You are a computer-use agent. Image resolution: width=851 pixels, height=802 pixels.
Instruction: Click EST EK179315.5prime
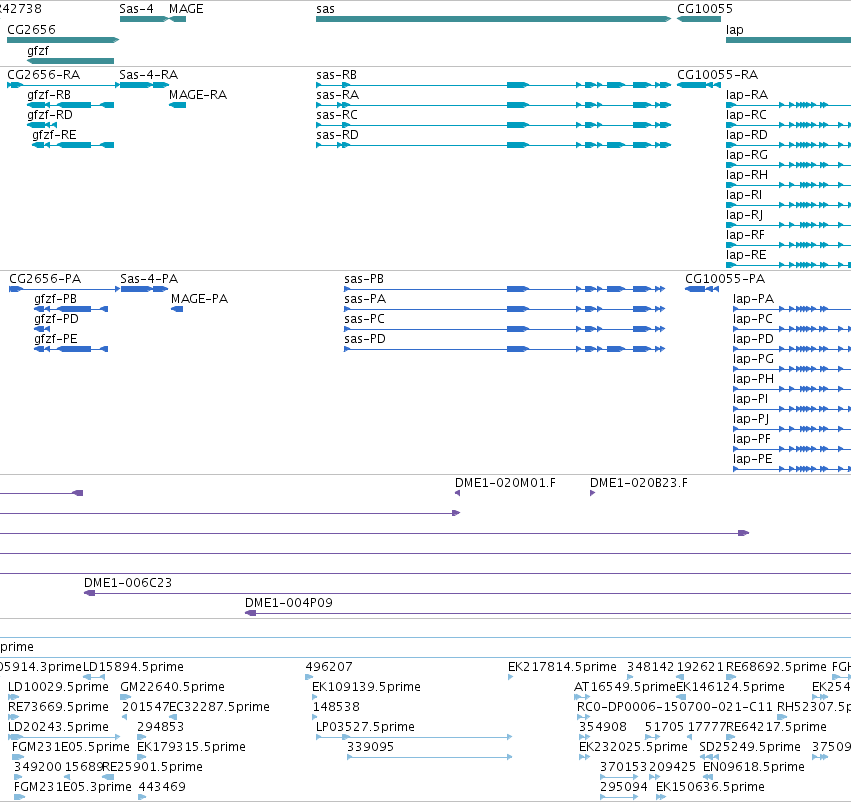141,757
